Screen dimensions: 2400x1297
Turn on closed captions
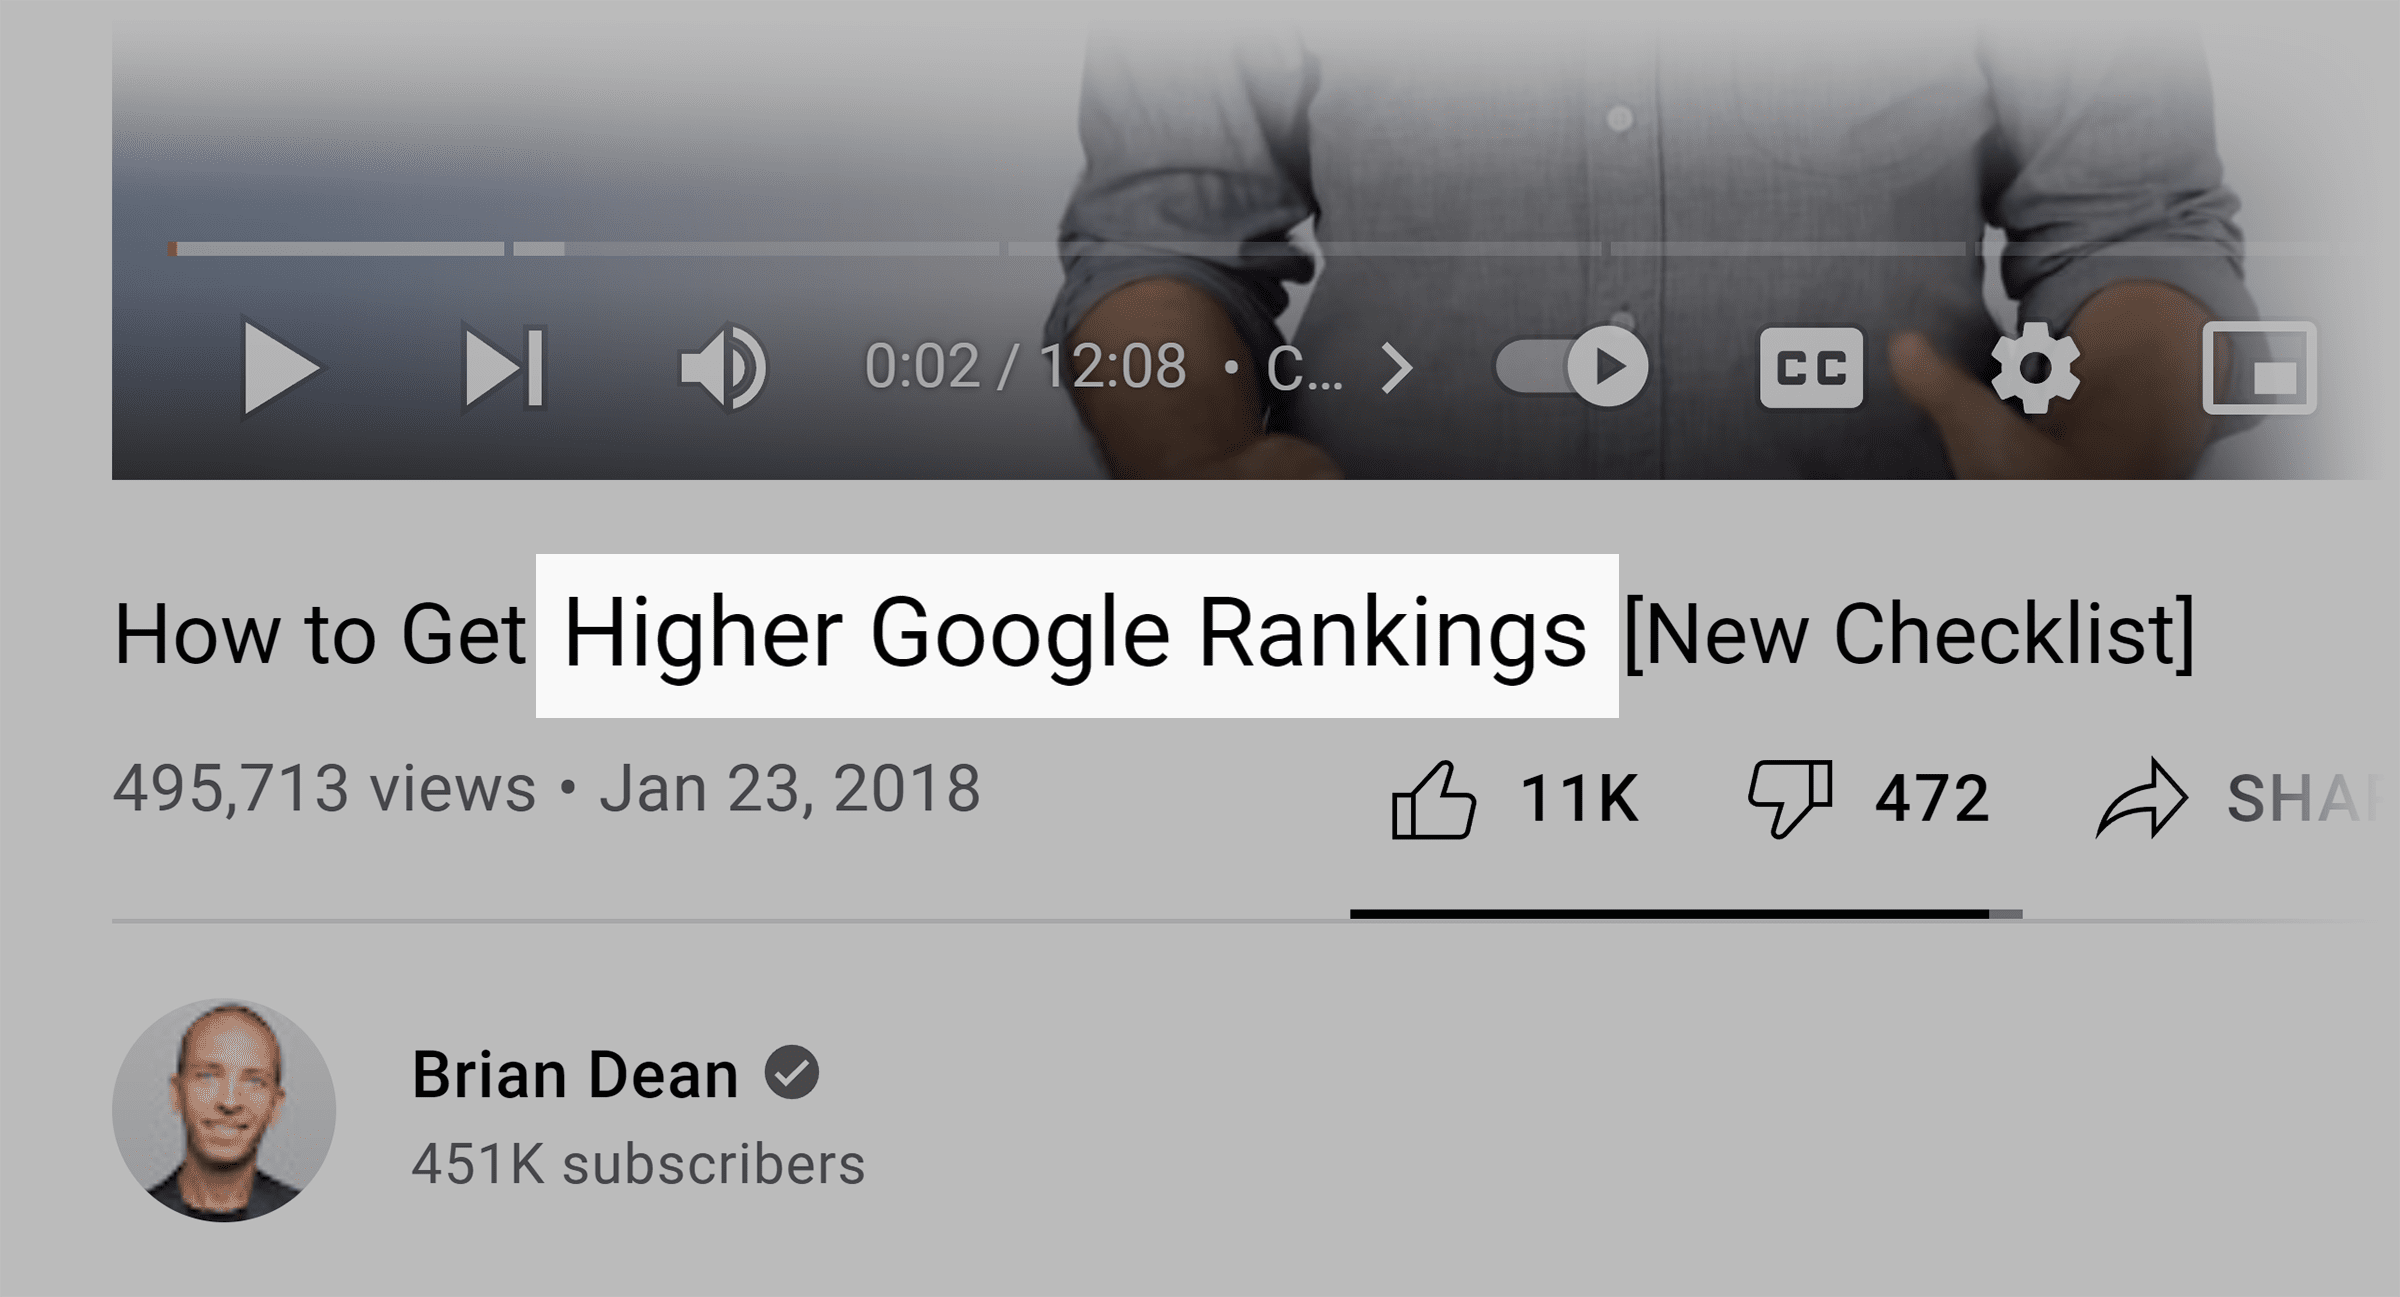[x=1811, y=367]
